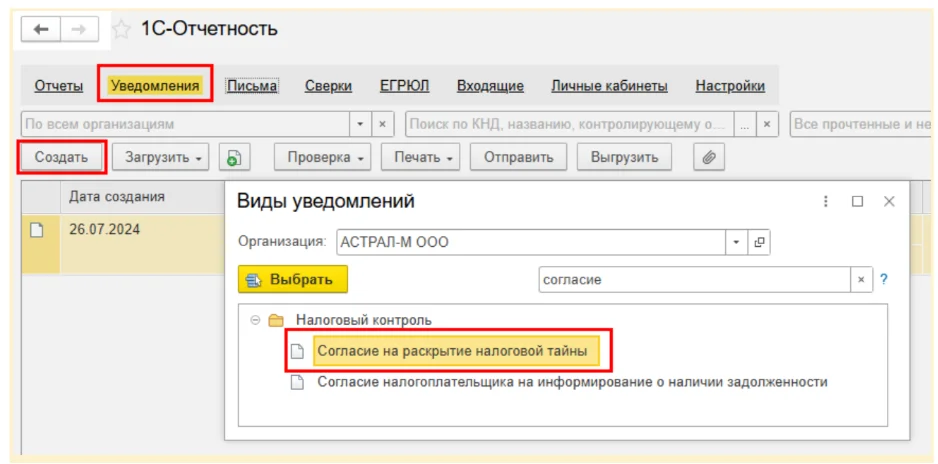Viewport: 938px width, 464px height.
Task: Click the paperclip attachment icon
Action: [708, 157]
